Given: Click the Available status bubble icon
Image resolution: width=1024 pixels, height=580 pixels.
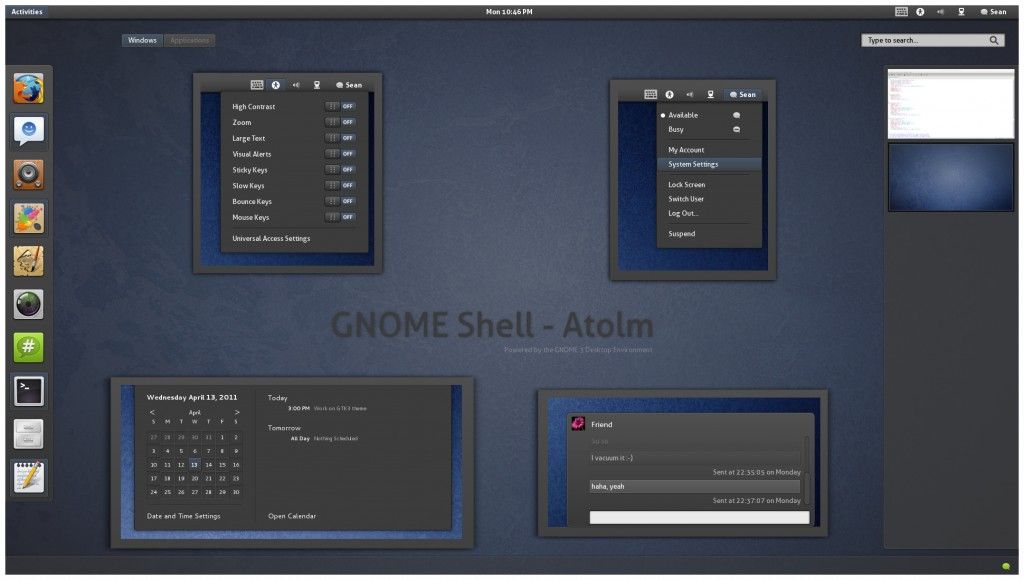Looking at the screenshot, I should pyautogui.click(x=736, y=115).
